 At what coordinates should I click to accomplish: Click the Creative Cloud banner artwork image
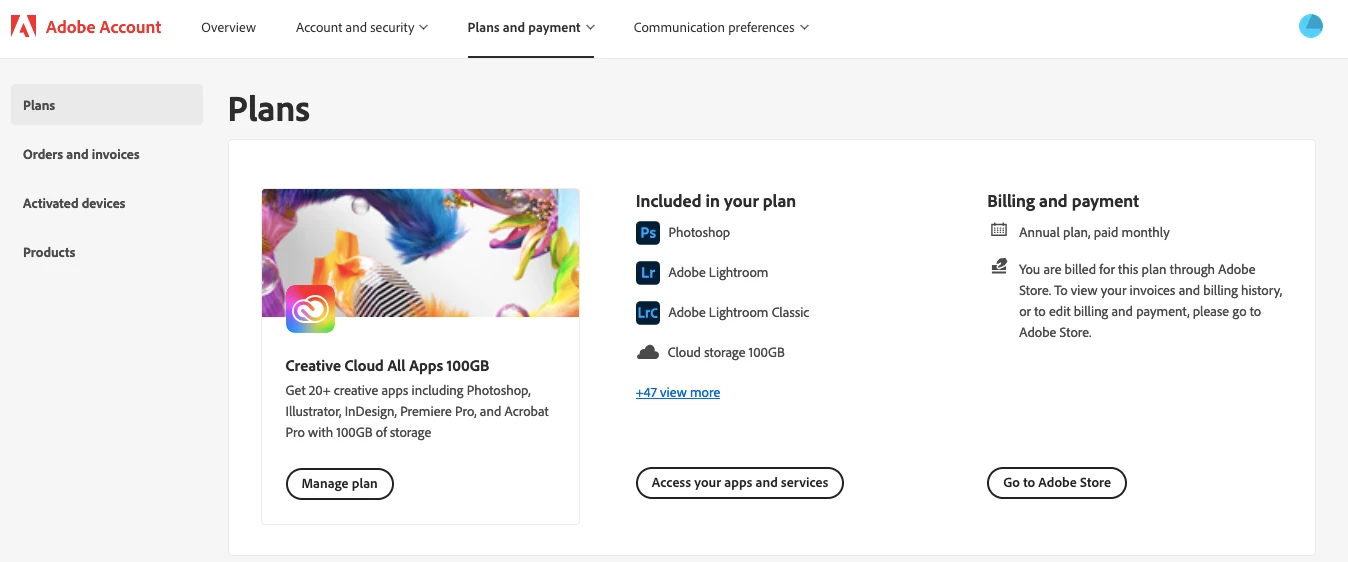(420, 253)
